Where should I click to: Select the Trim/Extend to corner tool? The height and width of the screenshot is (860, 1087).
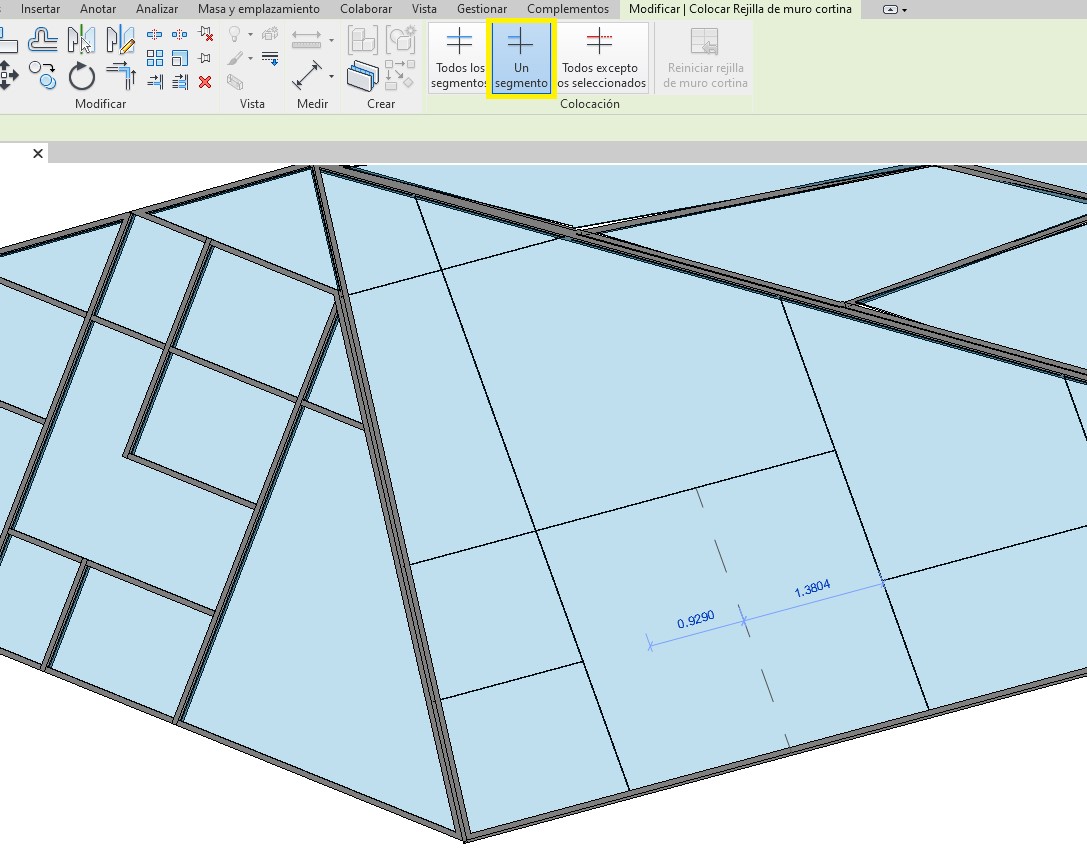pyautogui.click(x=120, y=75)
